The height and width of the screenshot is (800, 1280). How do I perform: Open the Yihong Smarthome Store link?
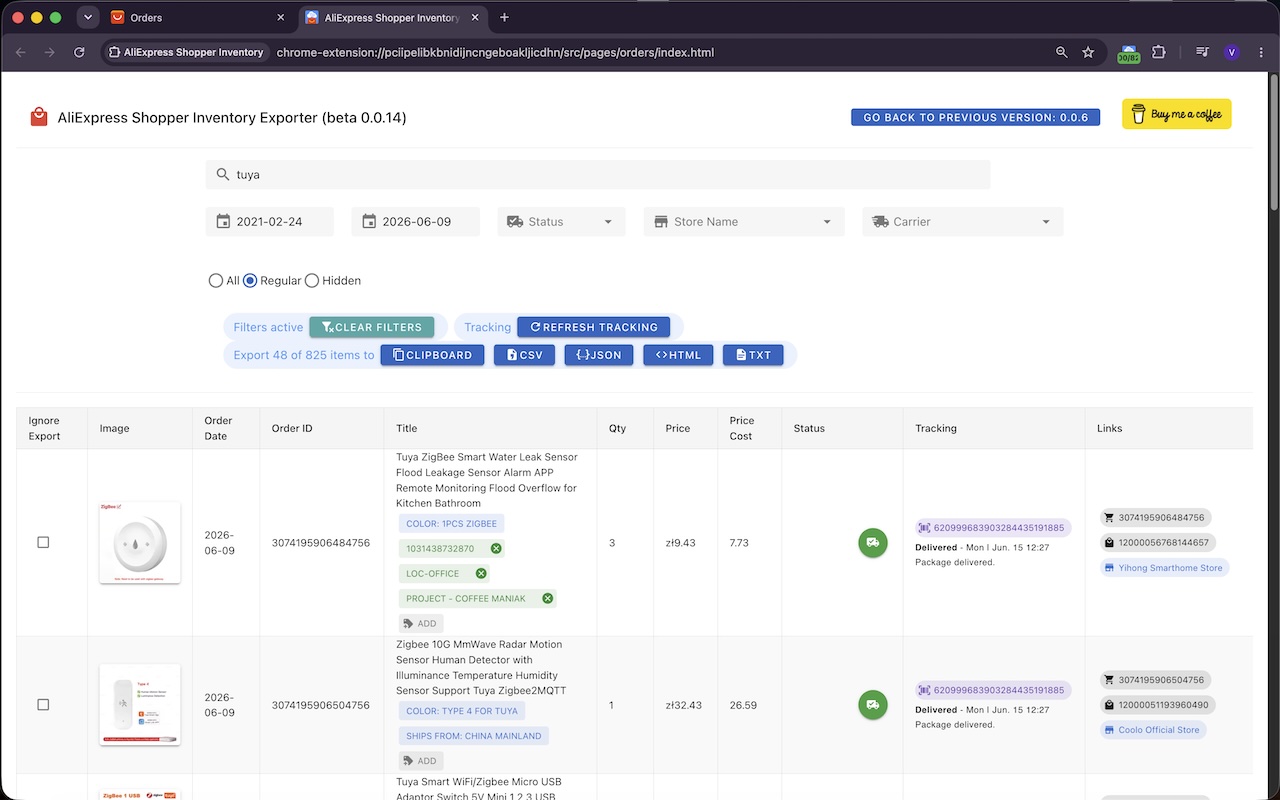pos(1164,568)
